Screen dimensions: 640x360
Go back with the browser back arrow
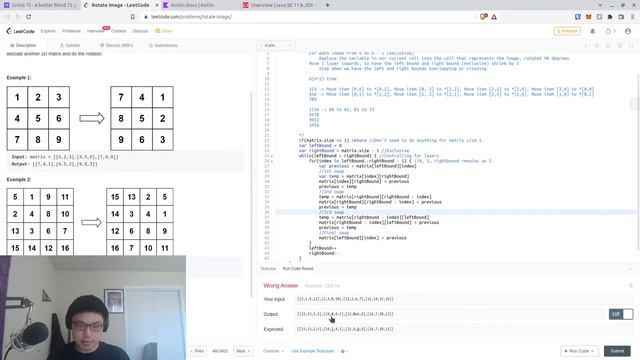[x=7, y=17]
